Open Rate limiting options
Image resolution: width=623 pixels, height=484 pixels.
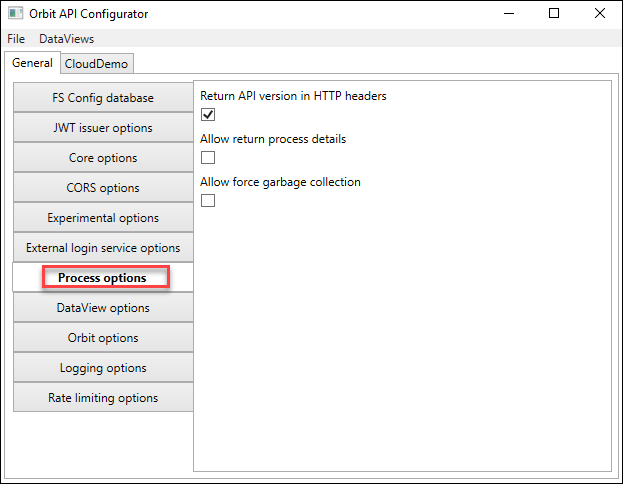(103, 397)
